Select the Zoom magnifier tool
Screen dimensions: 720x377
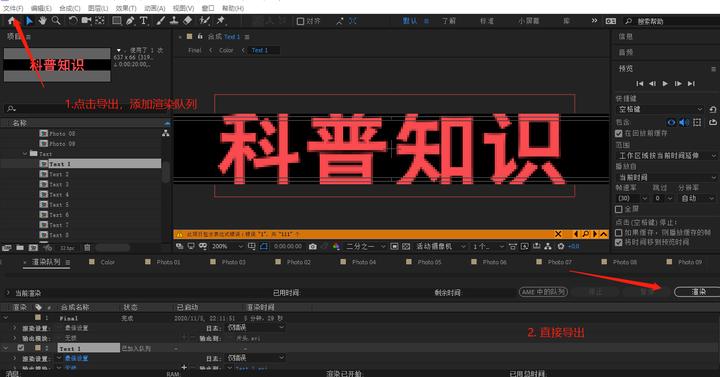click(x=56, y=21)
